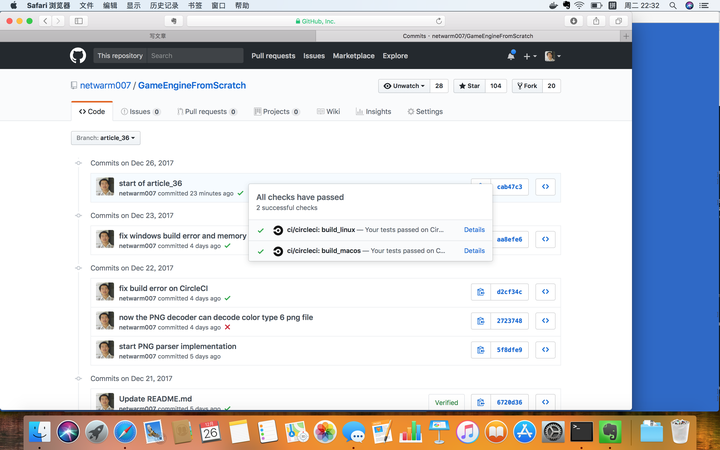
Task: Open CircleCI logo beside build_linux check
Action: [x=278, y=230]
